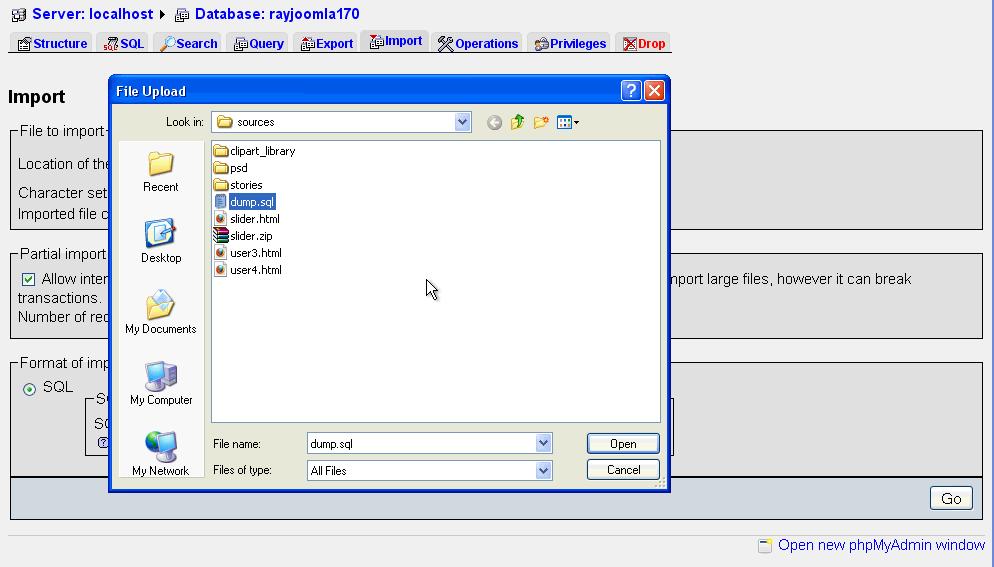Select the clipart_library folder

pyautogui.click(x=255, y=151)
